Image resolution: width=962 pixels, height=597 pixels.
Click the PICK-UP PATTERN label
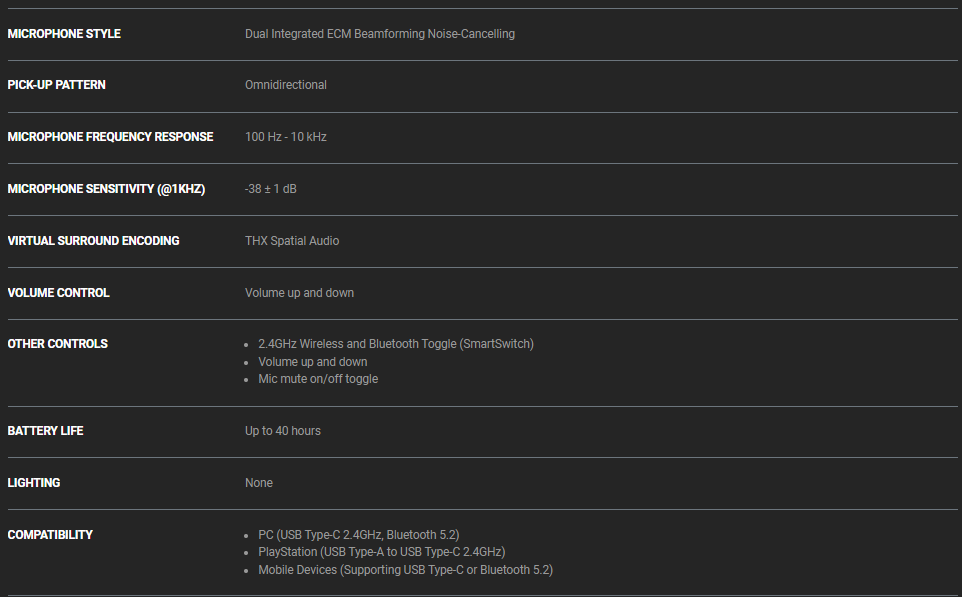(56, 85)
